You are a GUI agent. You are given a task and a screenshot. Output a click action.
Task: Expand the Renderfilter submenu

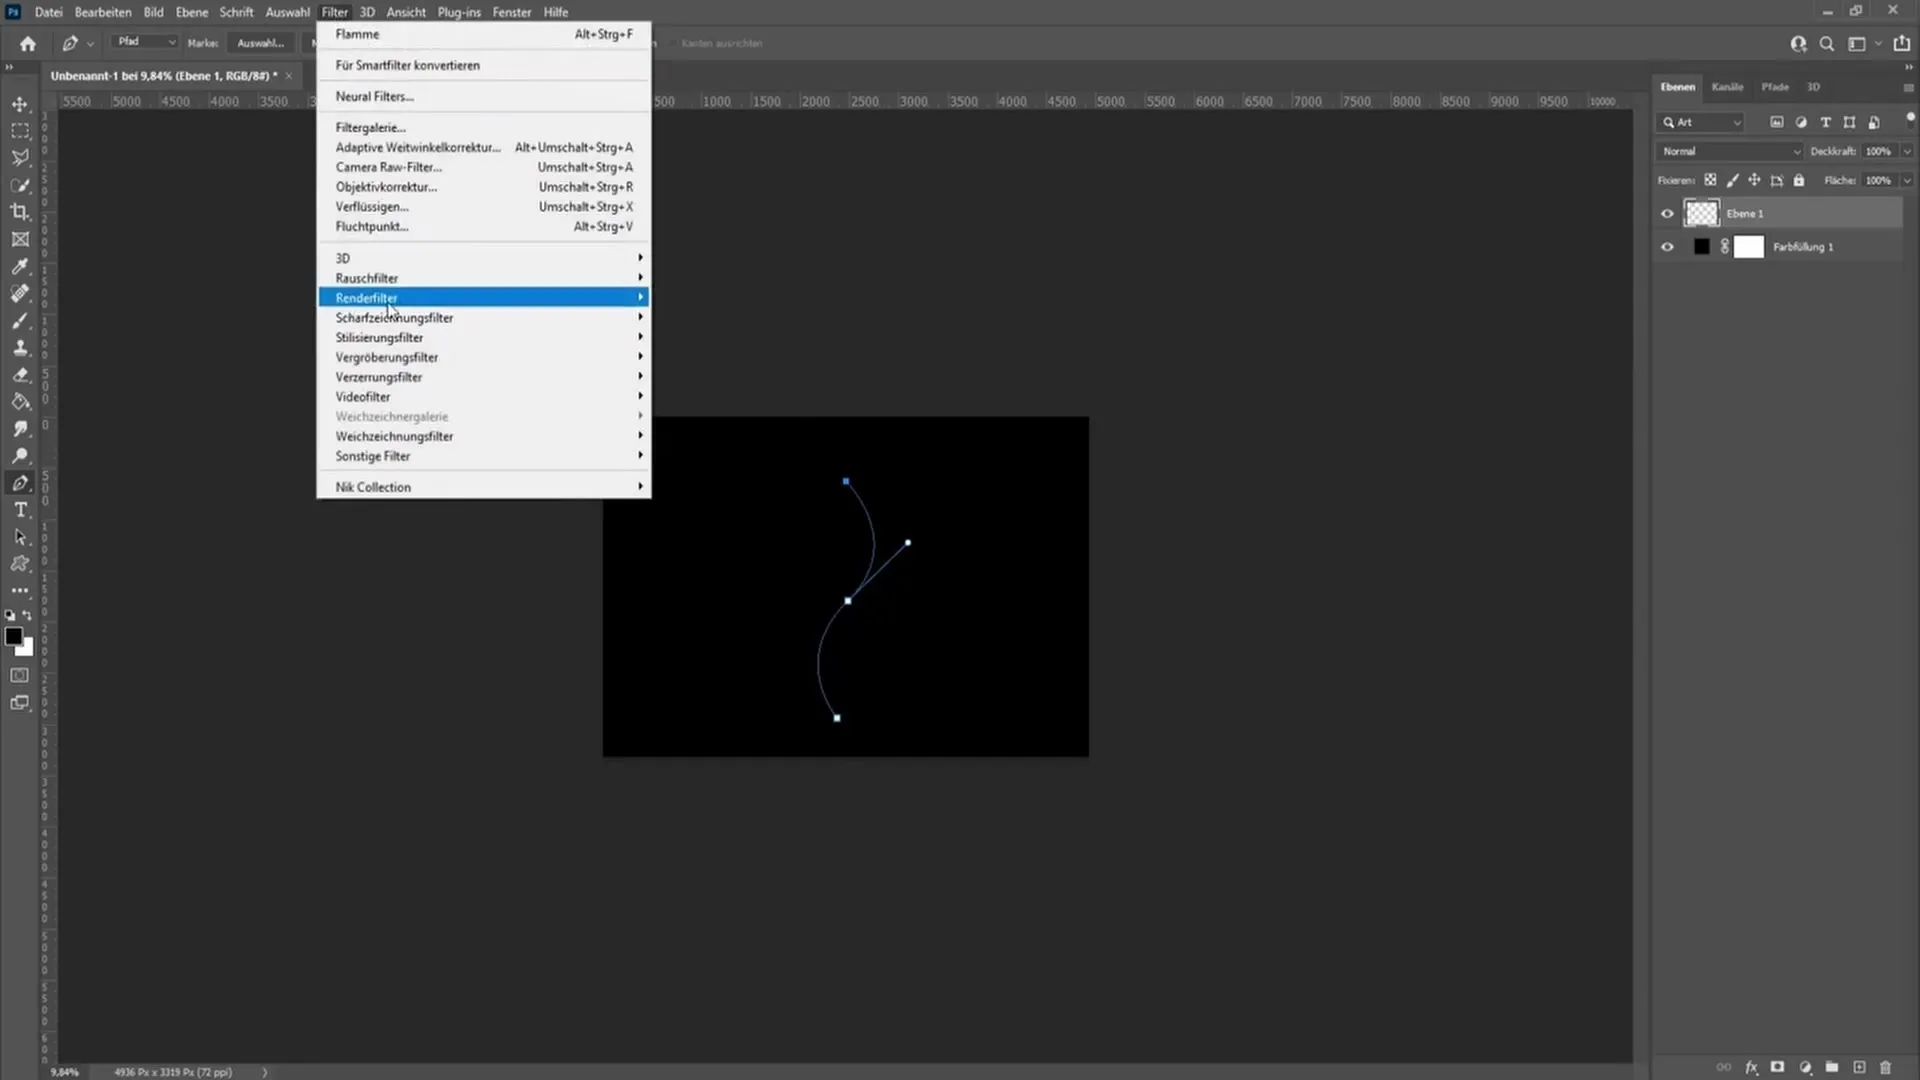(x=484, y=297)
